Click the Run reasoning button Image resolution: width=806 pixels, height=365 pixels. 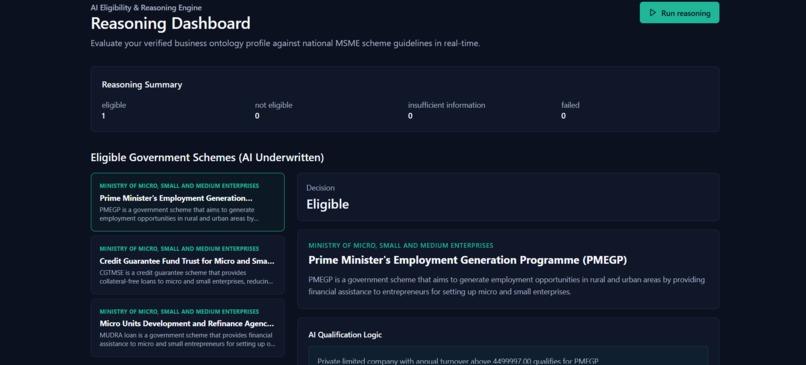(679, 13)
